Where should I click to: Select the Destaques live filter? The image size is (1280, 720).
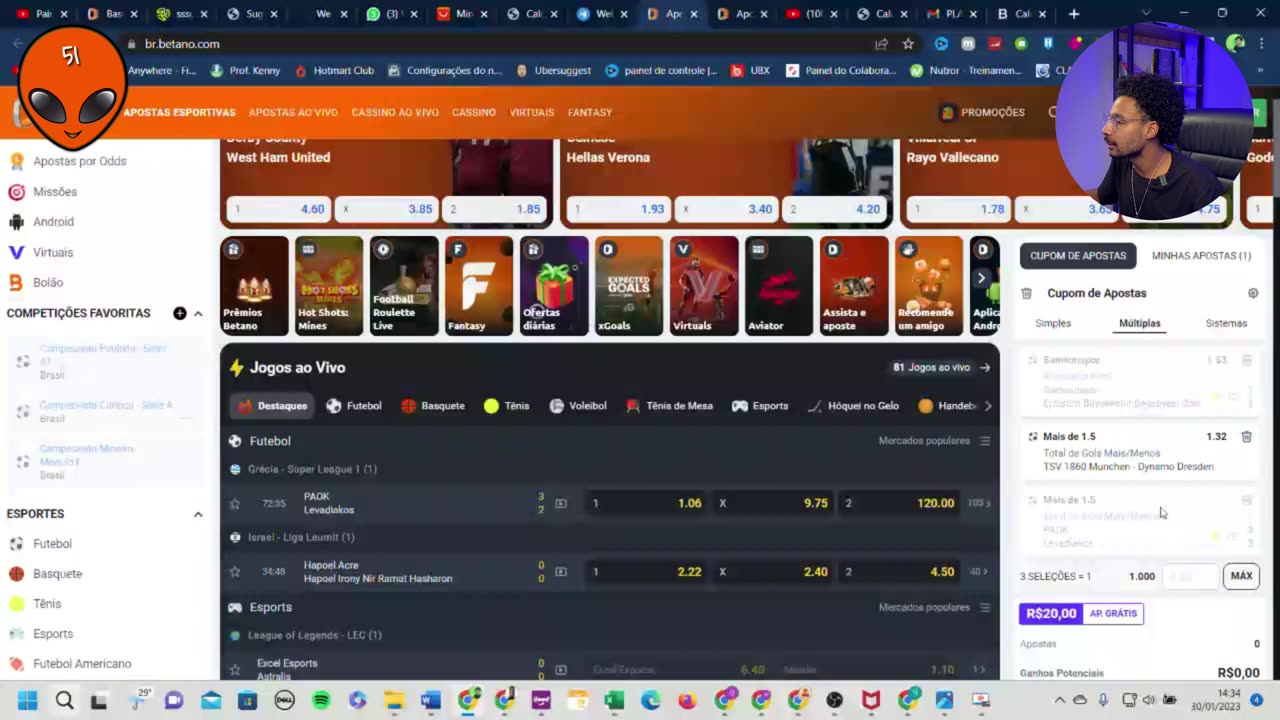(x=273, y=406)
